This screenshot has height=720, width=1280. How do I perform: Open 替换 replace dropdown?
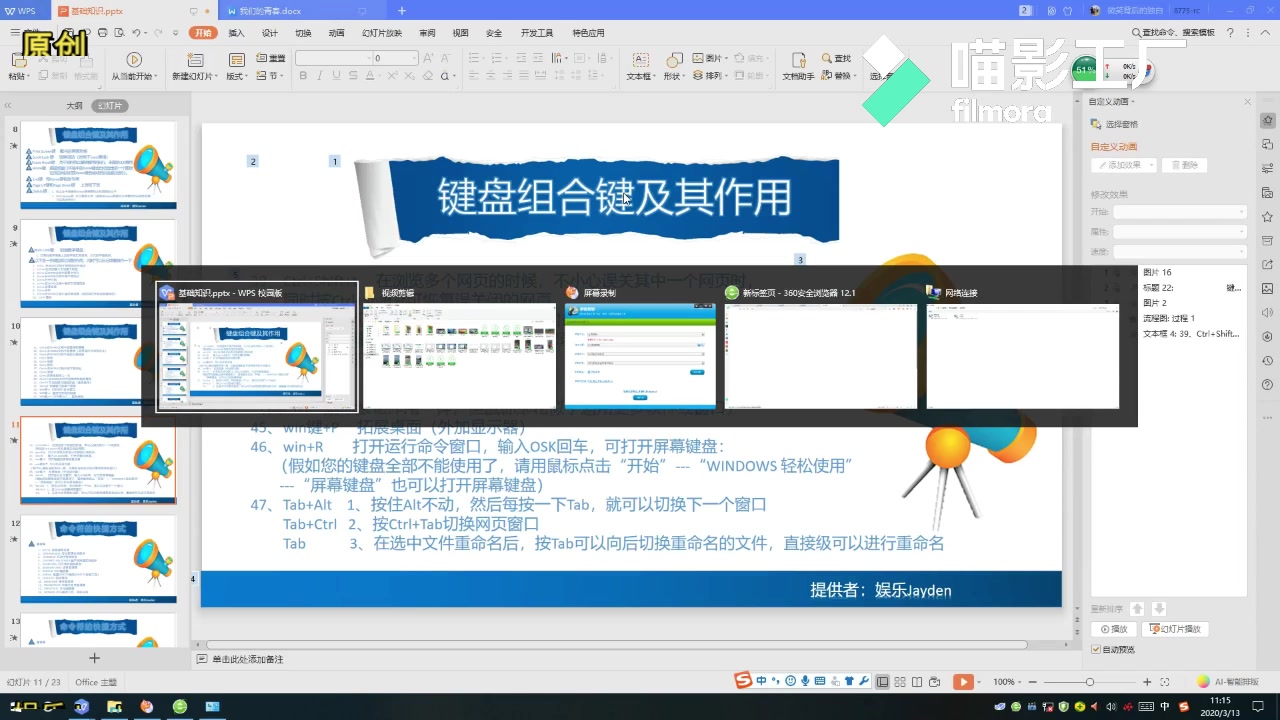coord(838,76)
